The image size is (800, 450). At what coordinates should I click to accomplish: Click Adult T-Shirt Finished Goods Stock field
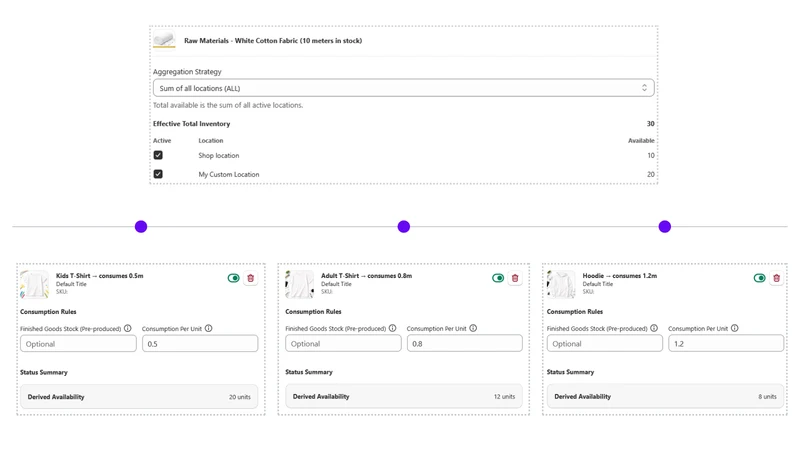point(343,343)
